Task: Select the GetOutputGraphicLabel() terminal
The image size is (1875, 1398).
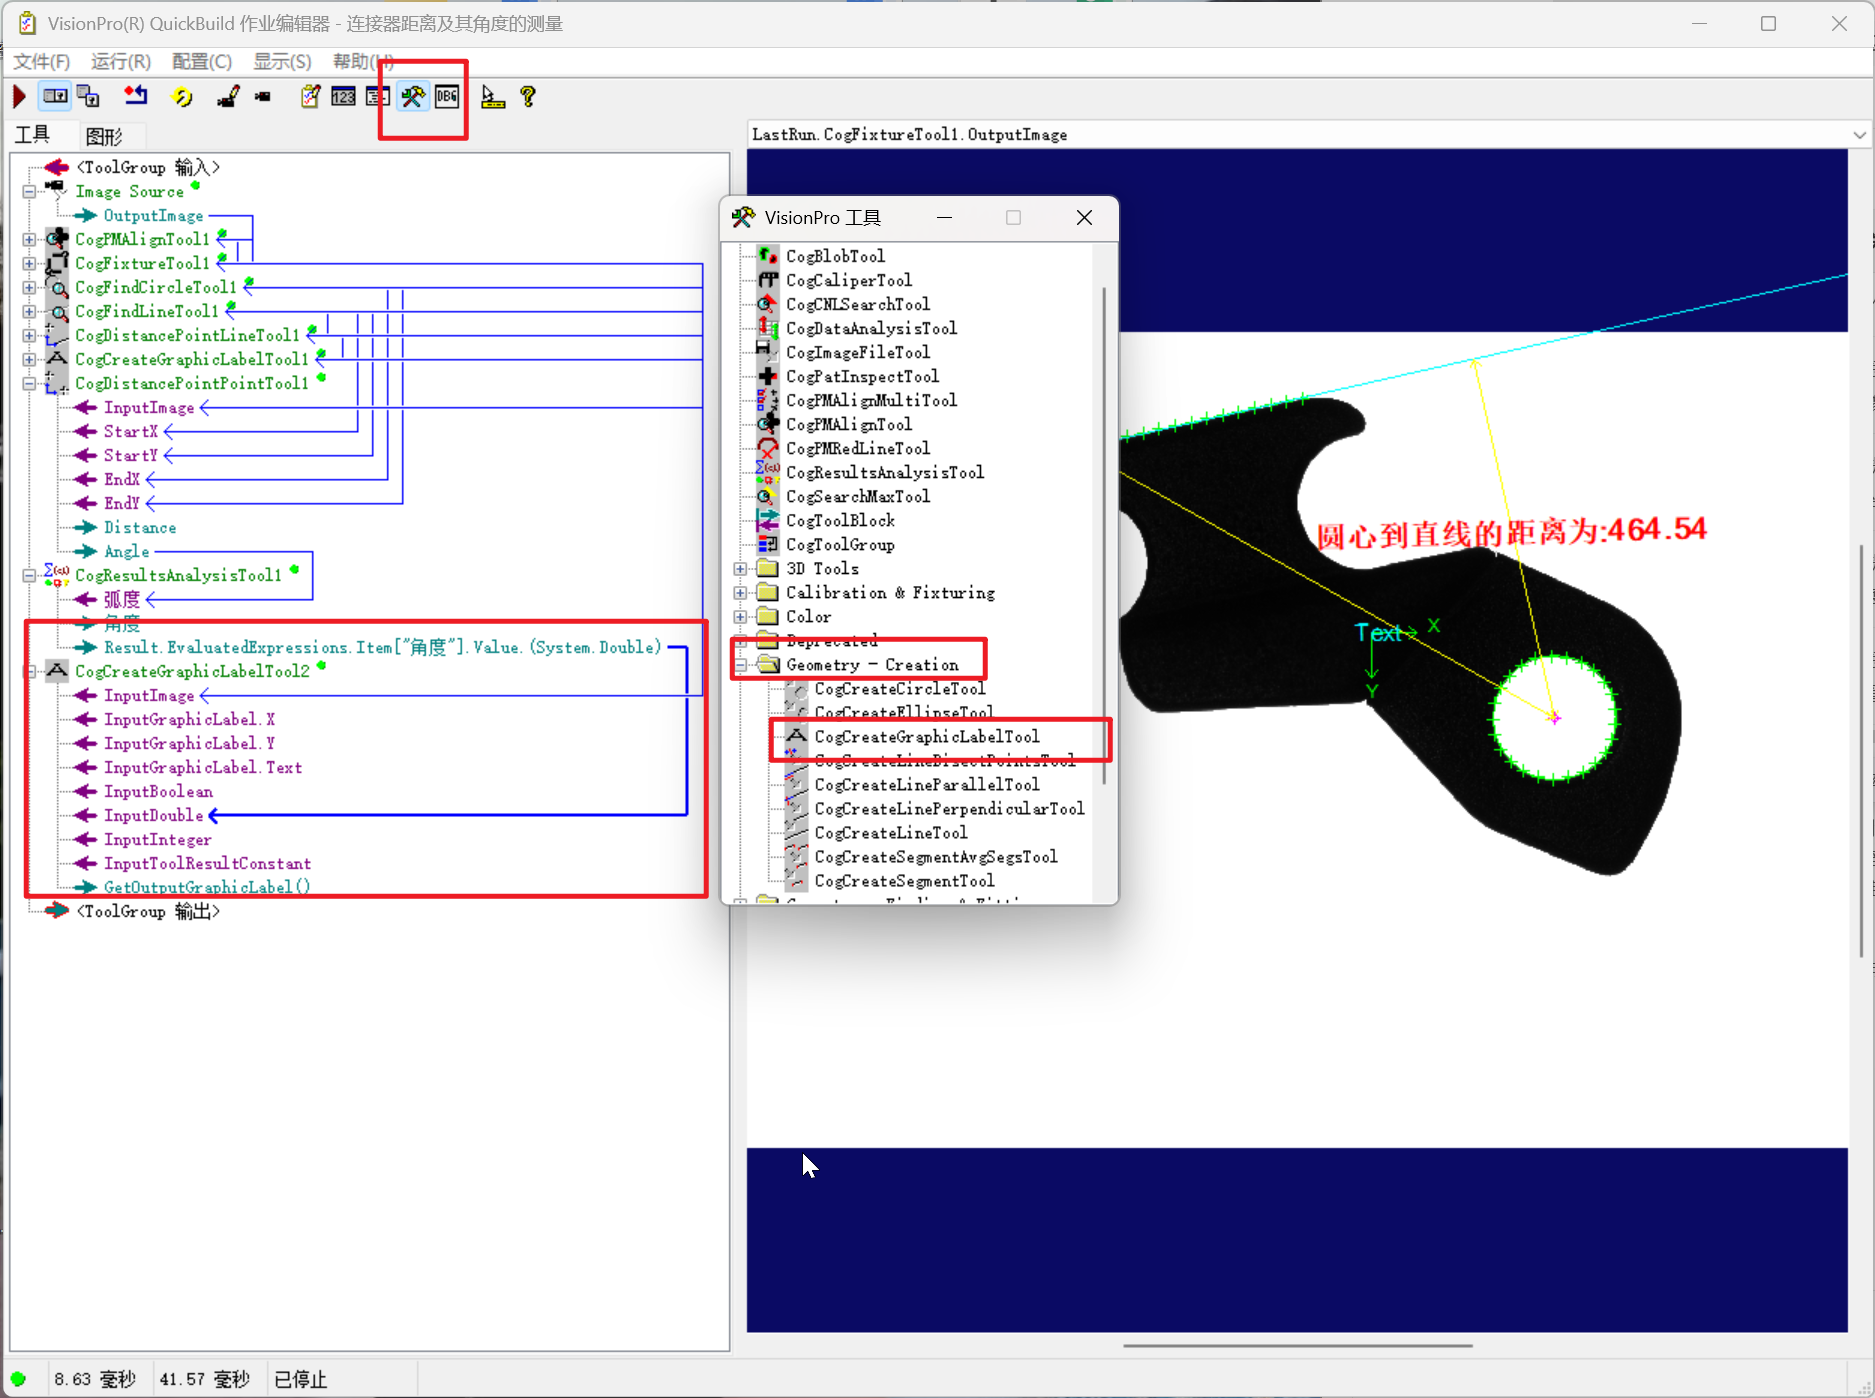Action: (x=207, y=888)
